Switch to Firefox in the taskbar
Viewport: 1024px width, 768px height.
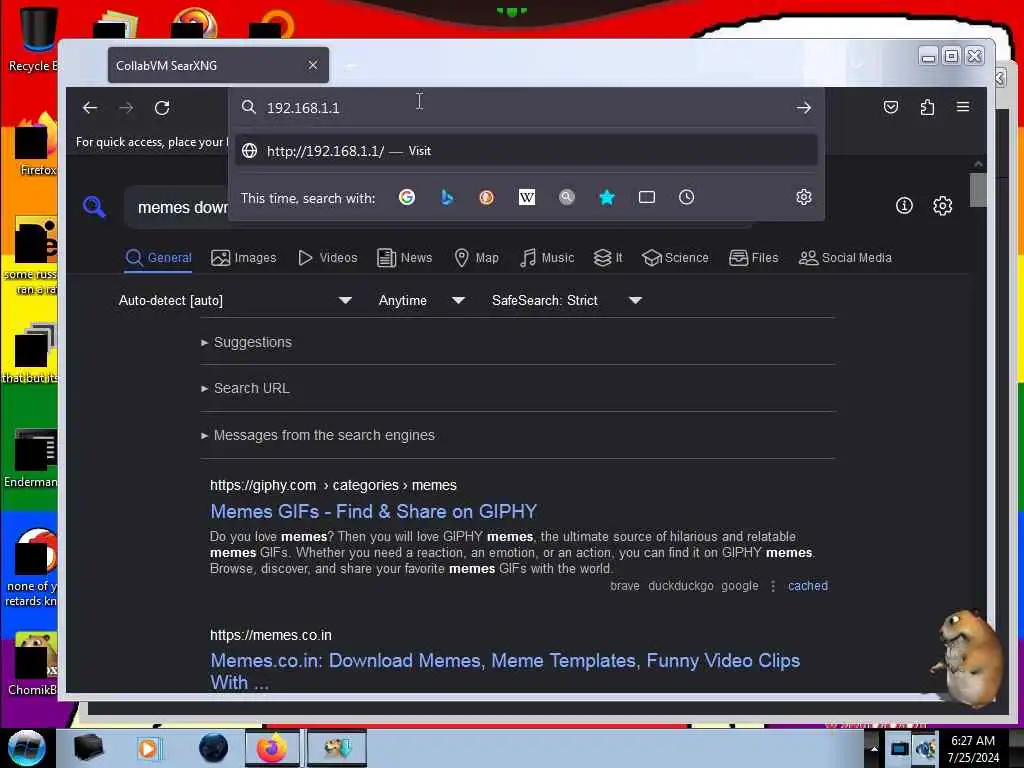coord(272,748)
